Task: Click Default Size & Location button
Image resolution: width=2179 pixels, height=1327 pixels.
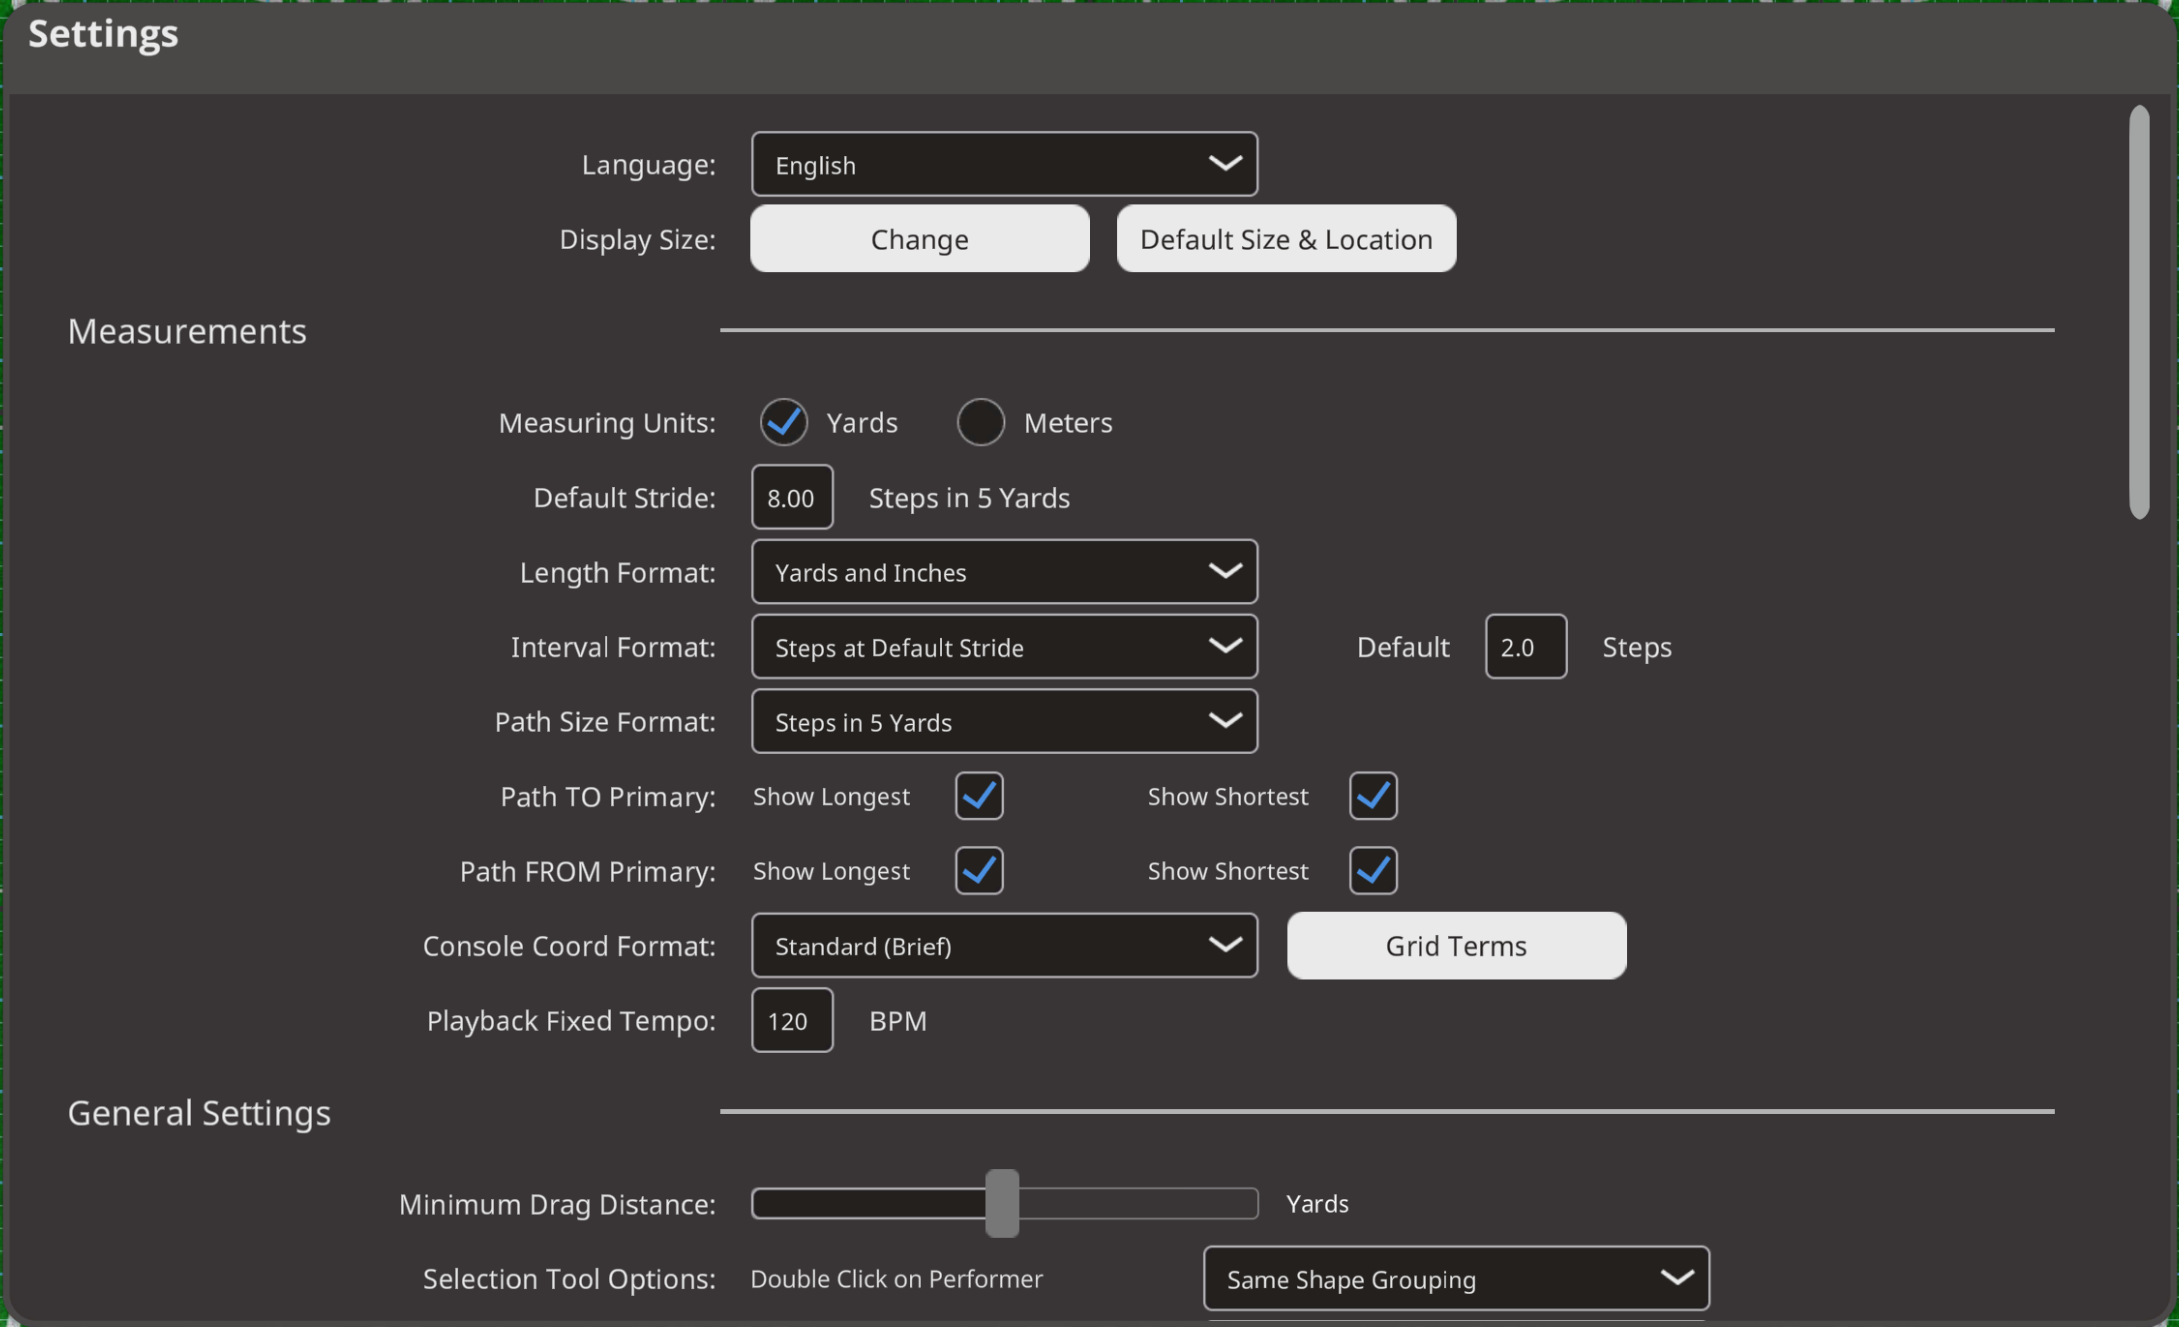Action: (1285, 239)
